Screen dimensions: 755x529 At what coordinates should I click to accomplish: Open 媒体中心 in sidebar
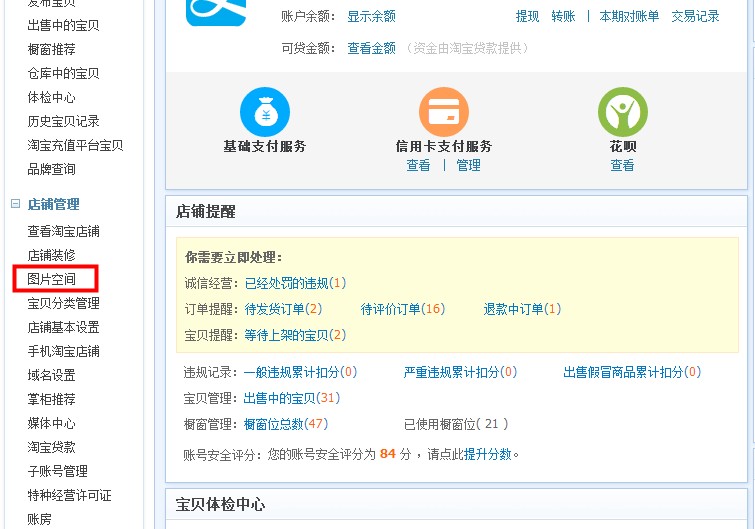pyautogui.click(x=52, y=424)
